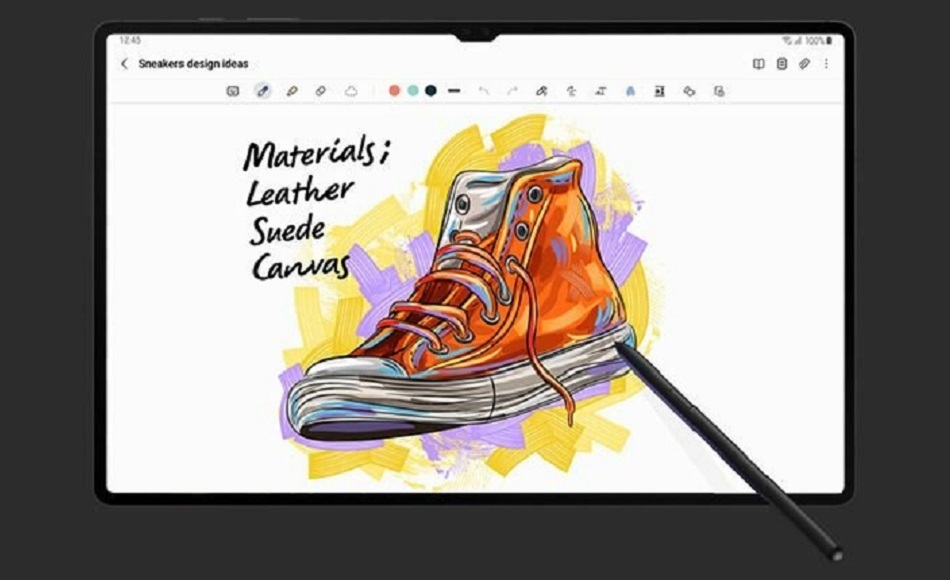Open the pen thickness line setting
Image resolution: width=950 pixels, height=580 pixels.
pyautogui.click(x=454, y=91)
